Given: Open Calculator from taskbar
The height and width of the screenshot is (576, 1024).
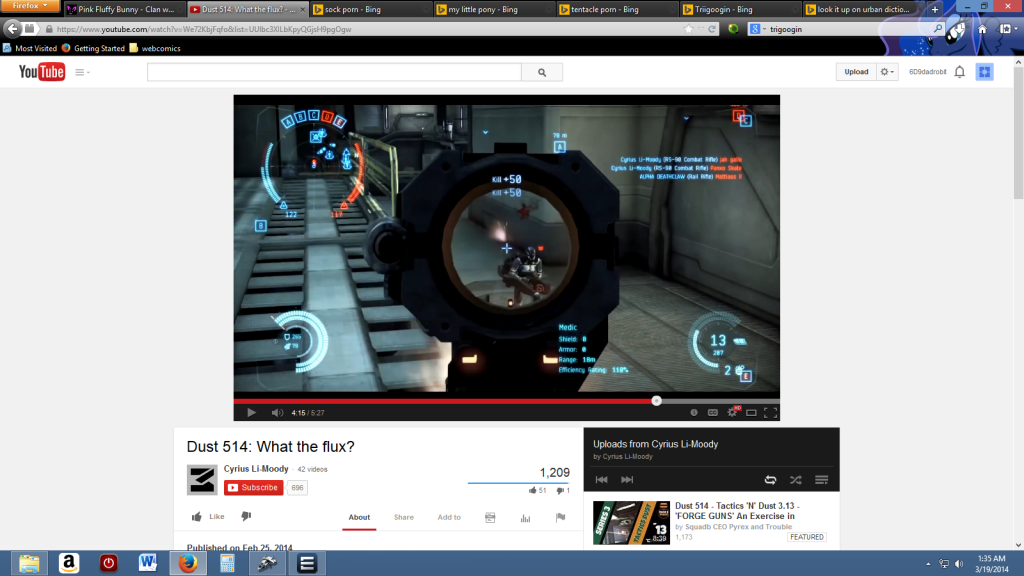Looking at the screenshot, I should pyautogui.click(x=227, y=563).
